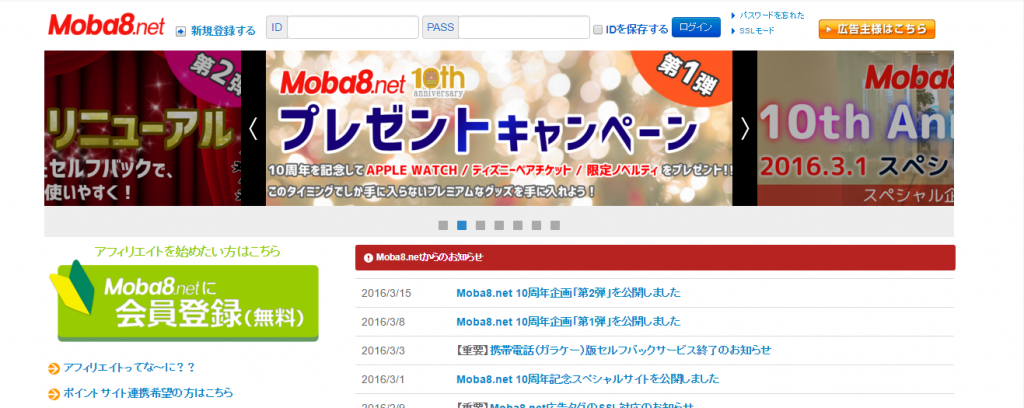This screenshot has width=1024, height=408.
Task: Open the プレゼントキャンペーン center banner
Action: [x=499, y=128]
